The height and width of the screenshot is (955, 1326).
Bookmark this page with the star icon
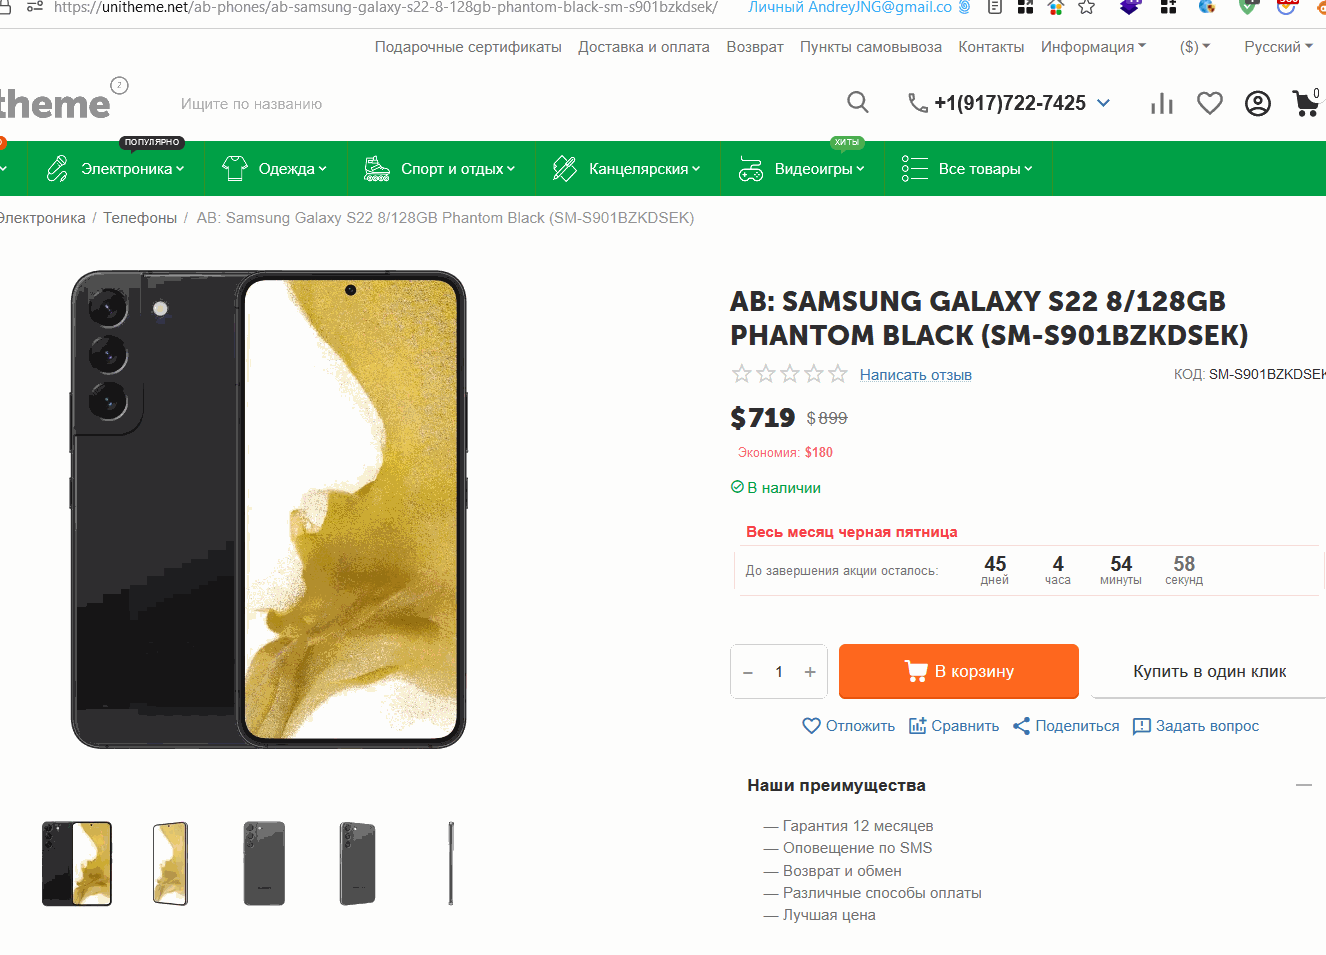[x=1087, y=7]
